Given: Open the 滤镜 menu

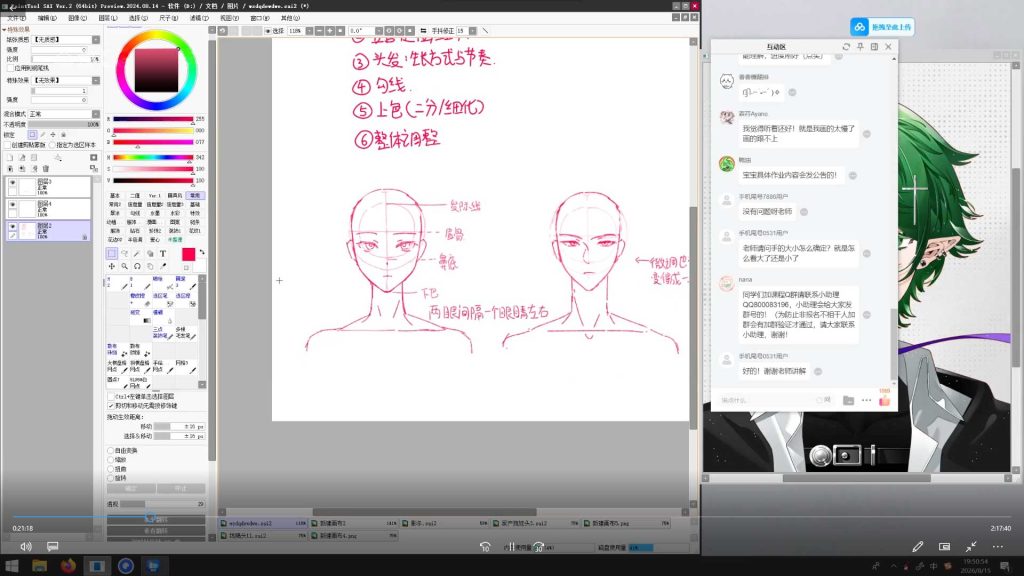Looking at the screenshot, I should click(x=199, y=18).
